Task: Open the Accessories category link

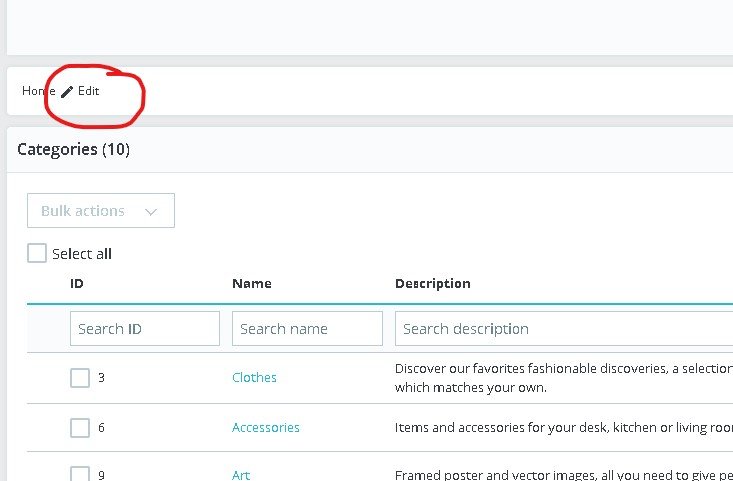Action: [266, 428]
